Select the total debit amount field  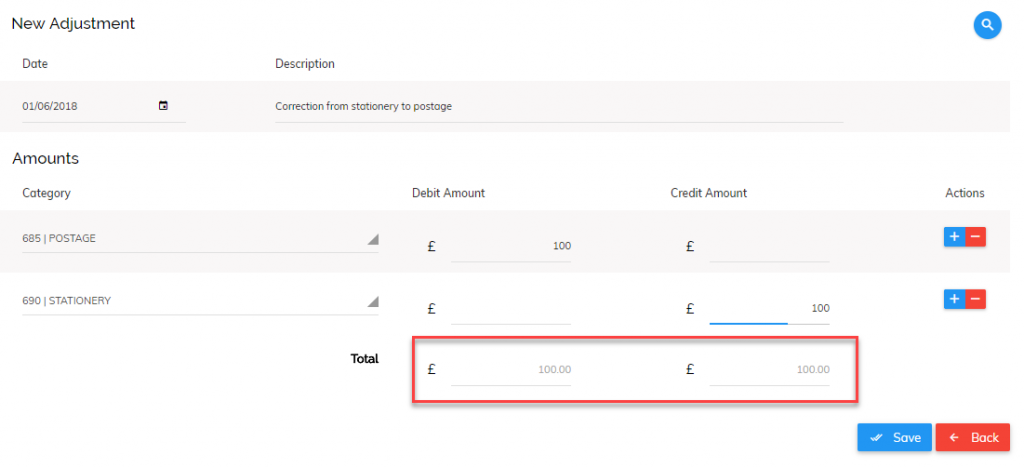coord(511,370)
